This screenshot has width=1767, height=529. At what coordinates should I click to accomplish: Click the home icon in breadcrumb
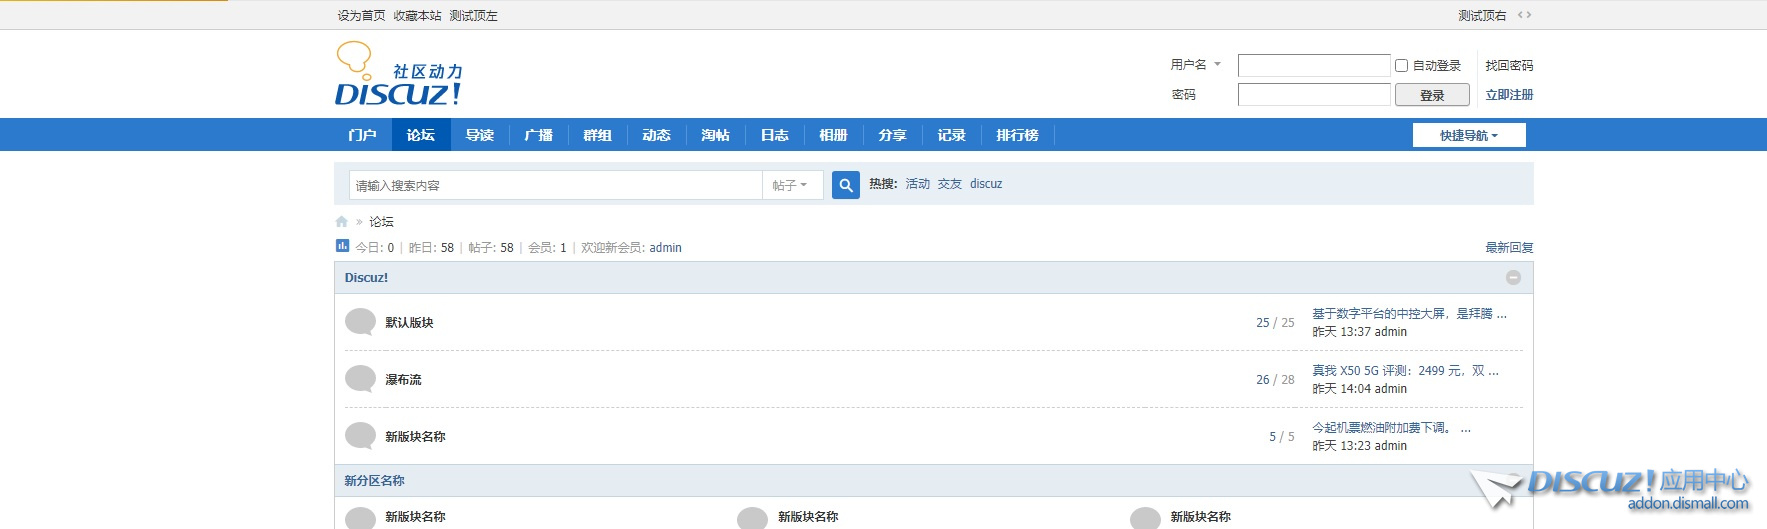coord(342,222)
